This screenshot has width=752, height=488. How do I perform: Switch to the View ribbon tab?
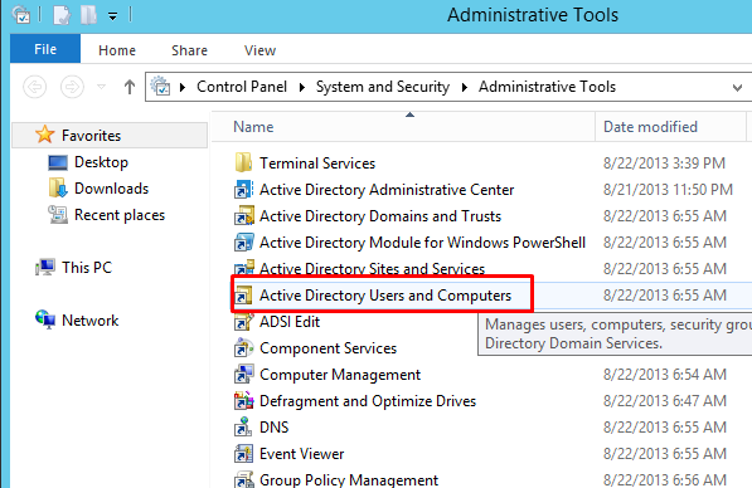tap(260, 50)
